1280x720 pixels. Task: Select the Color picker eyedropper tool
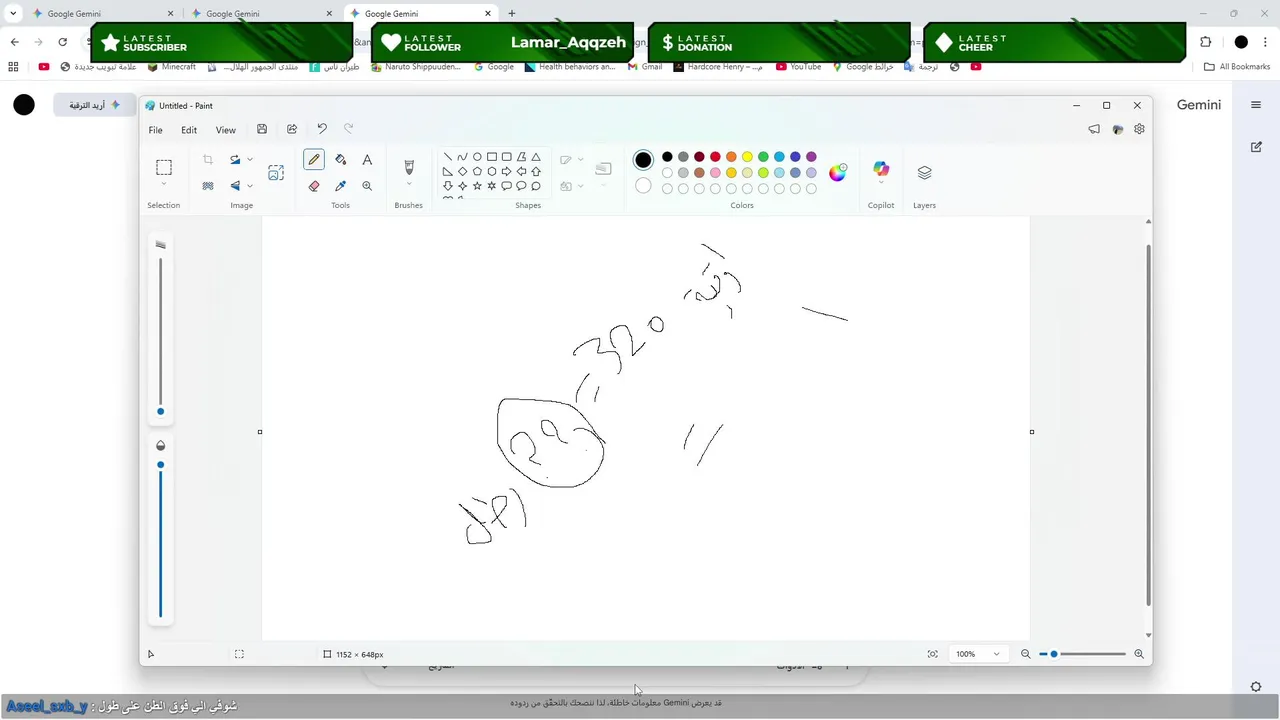pos(341,186)
